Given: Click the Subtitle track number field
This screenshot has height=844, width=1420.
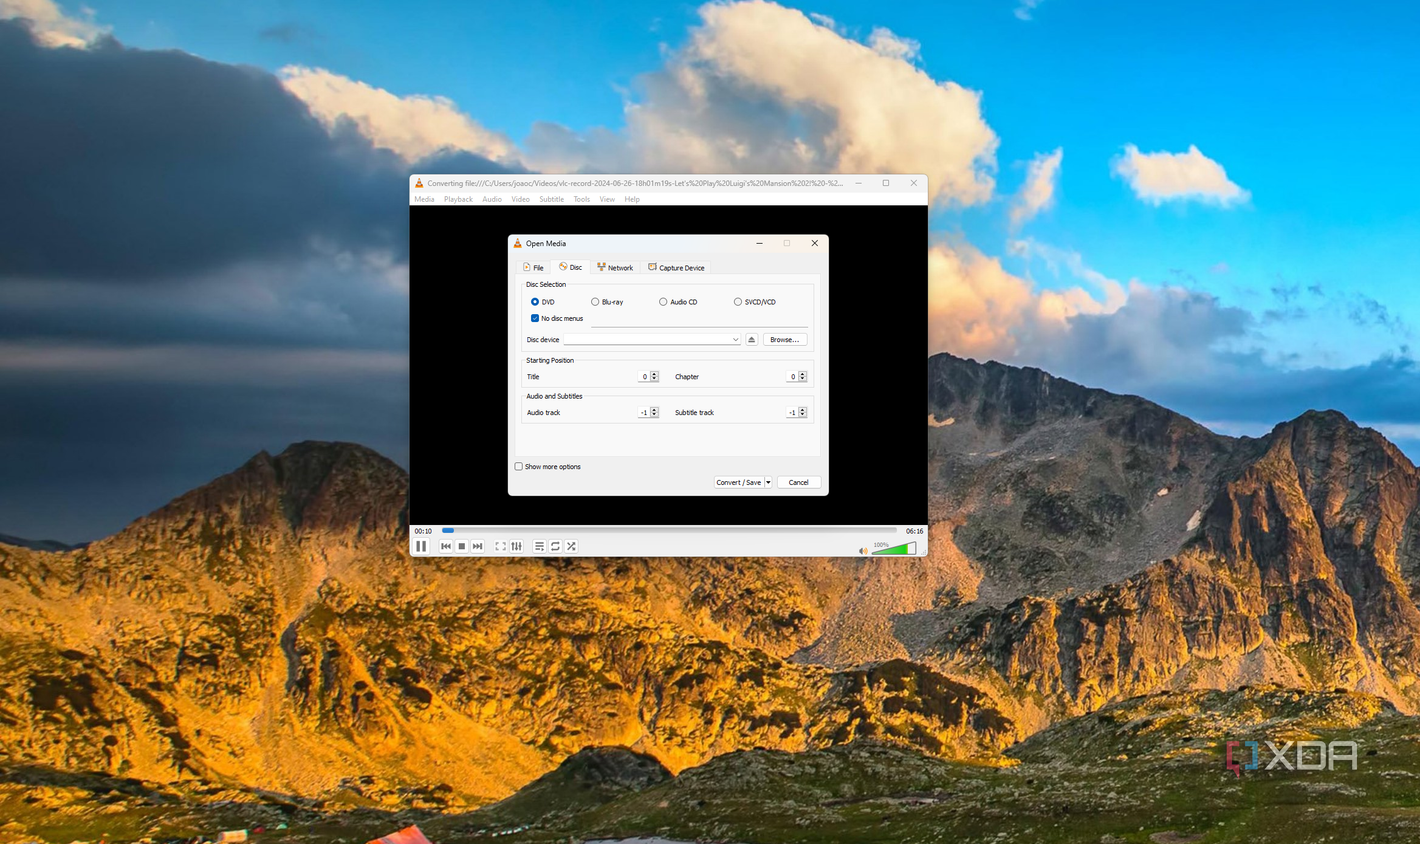Looking at the screenshot, I should (791, 412).
